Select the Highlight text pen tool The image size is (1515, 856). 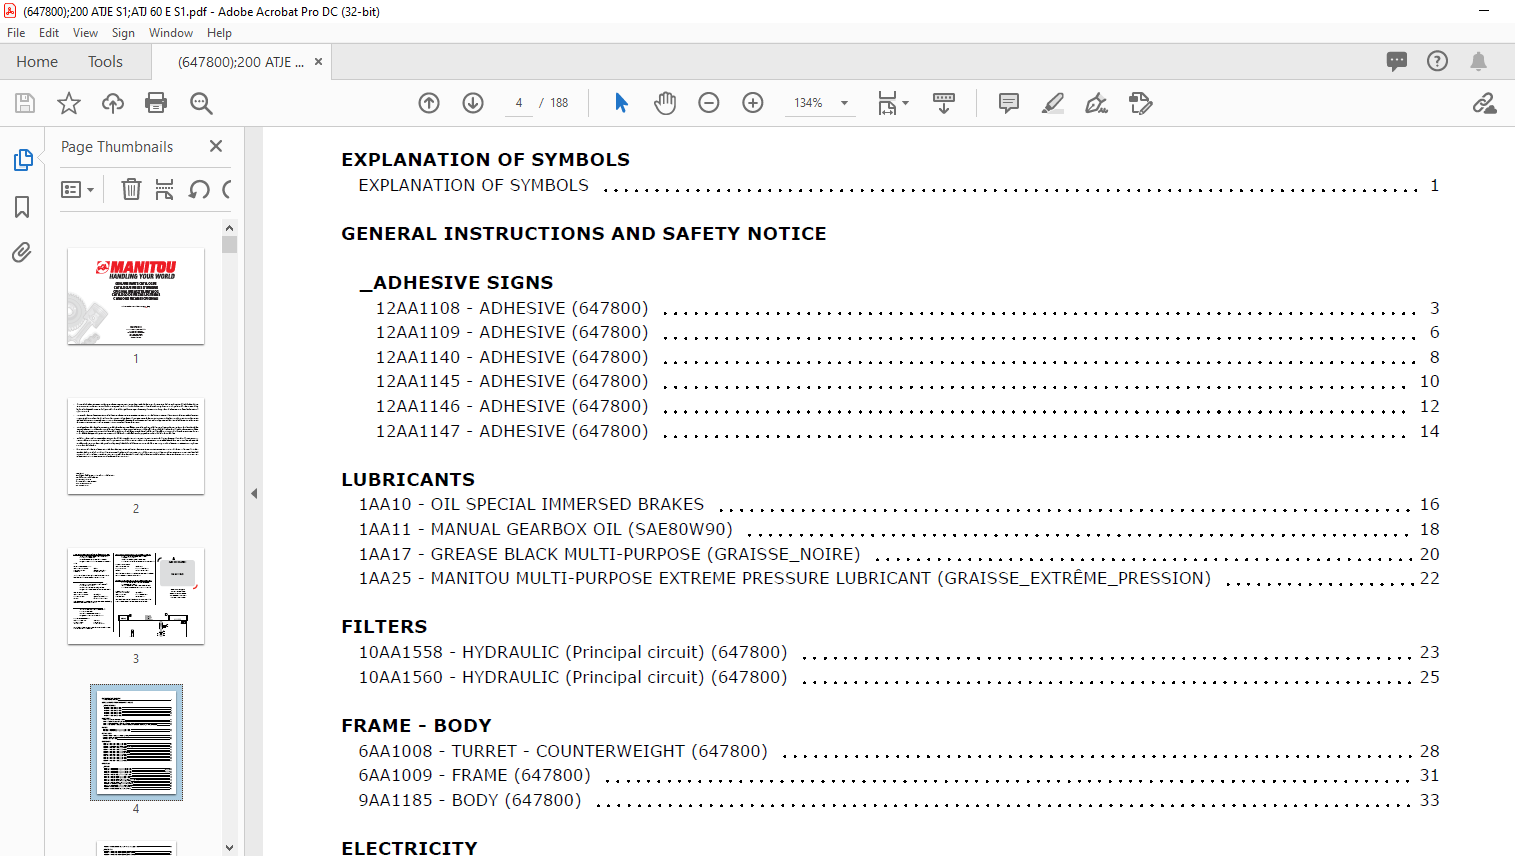tap(1053, 103)
